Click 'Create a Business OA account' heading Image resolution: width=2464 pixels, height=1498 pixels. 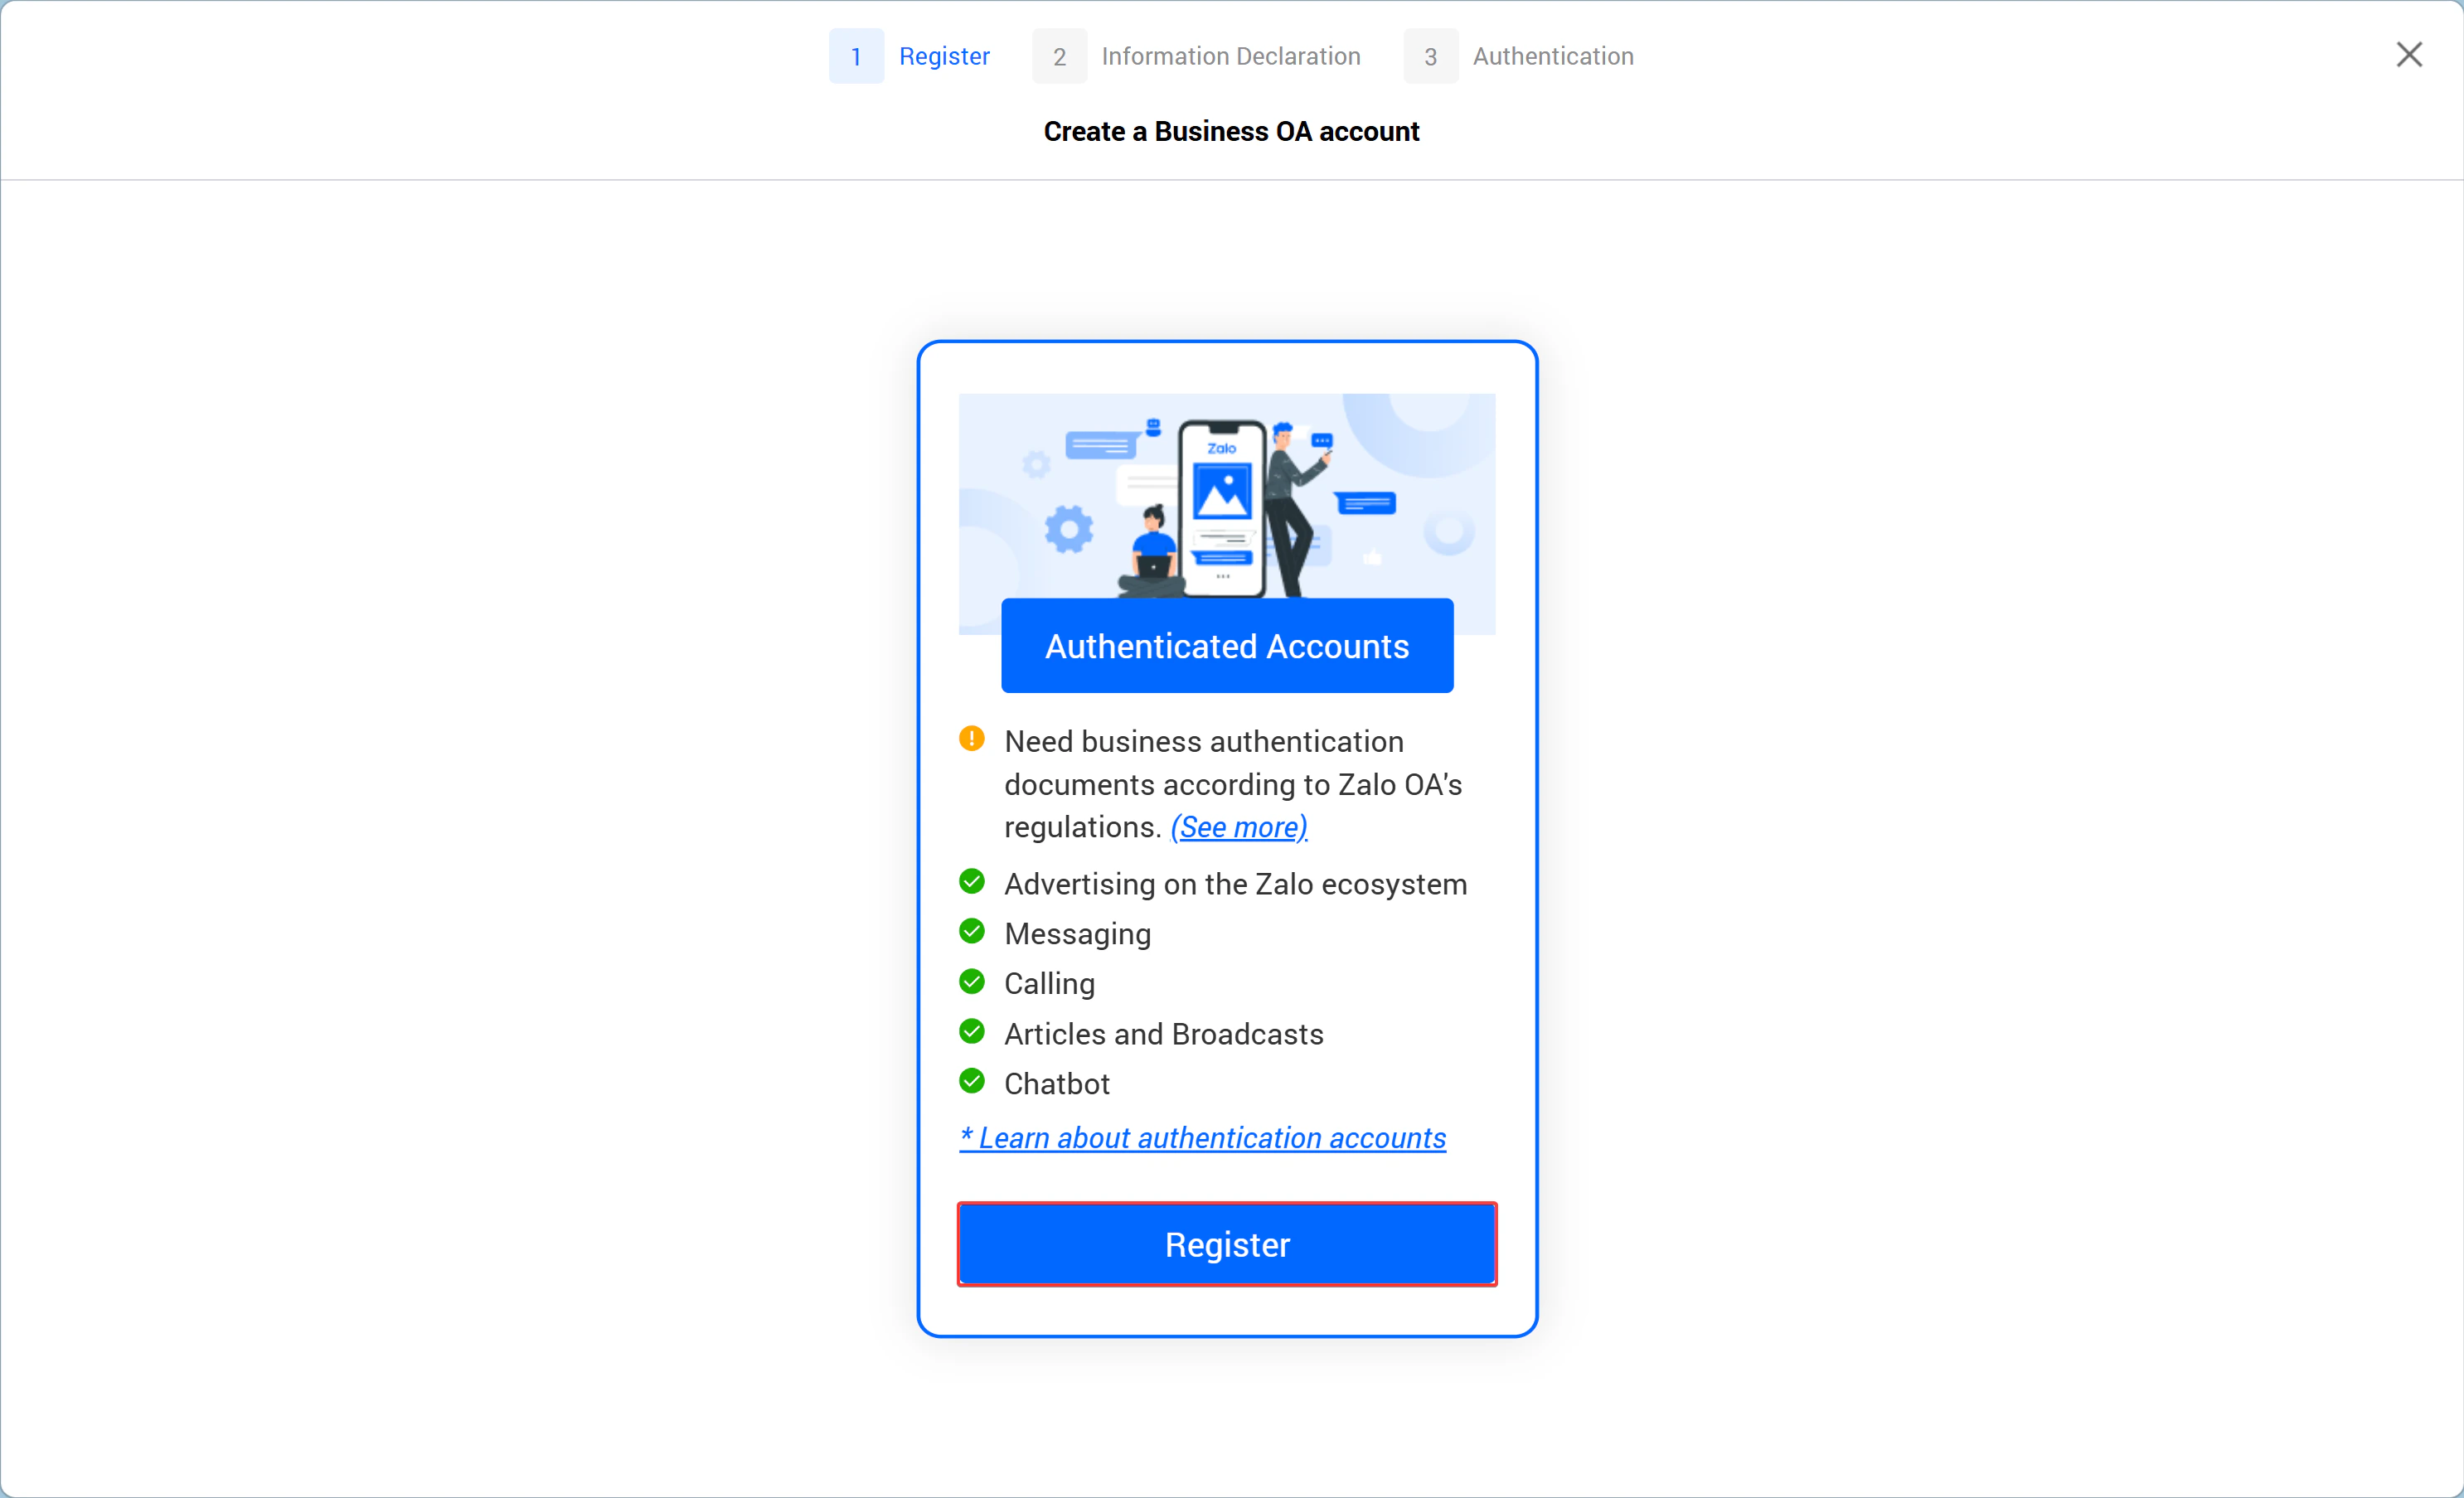tap(1231, 131)
